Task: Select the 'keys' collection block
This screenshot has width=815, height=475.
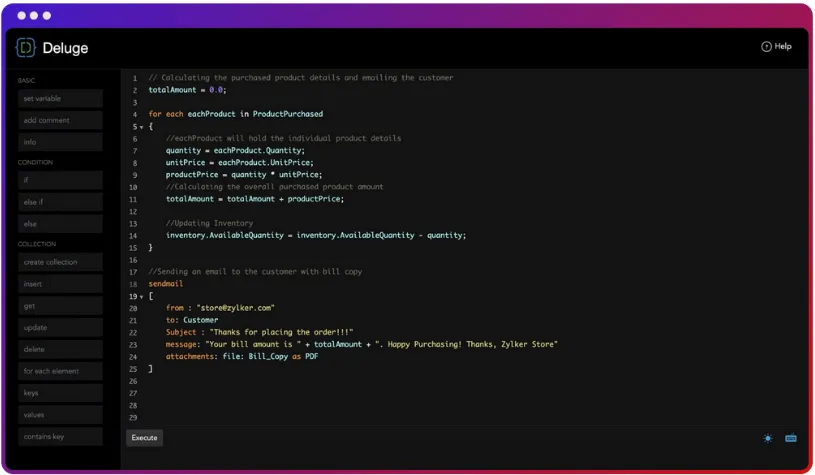Action: (60, 393)
